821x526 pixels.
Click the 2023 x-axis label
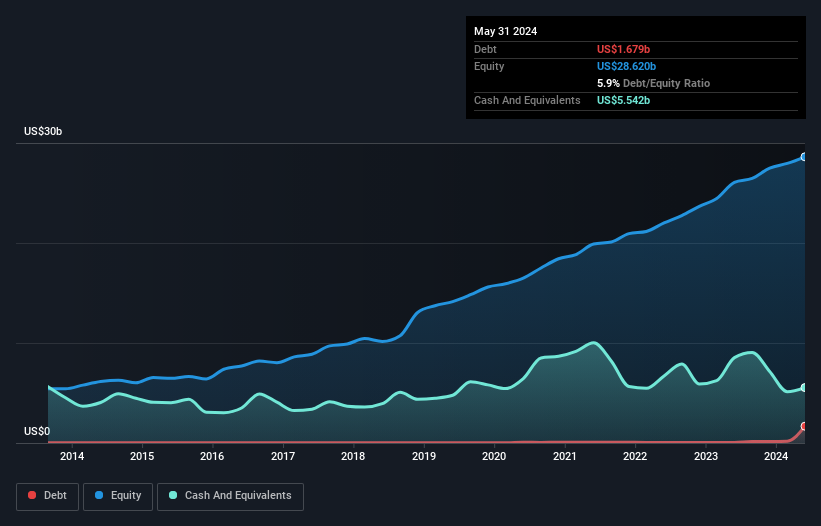tap(705, 456)
